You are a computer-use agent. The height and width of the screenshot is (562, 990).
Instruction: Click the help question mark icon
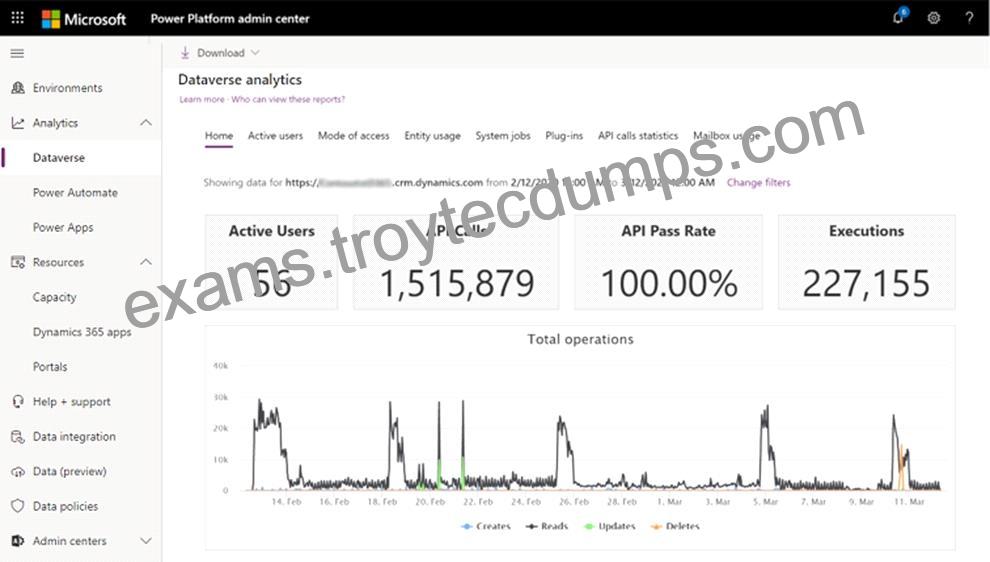tap(969, 18)
